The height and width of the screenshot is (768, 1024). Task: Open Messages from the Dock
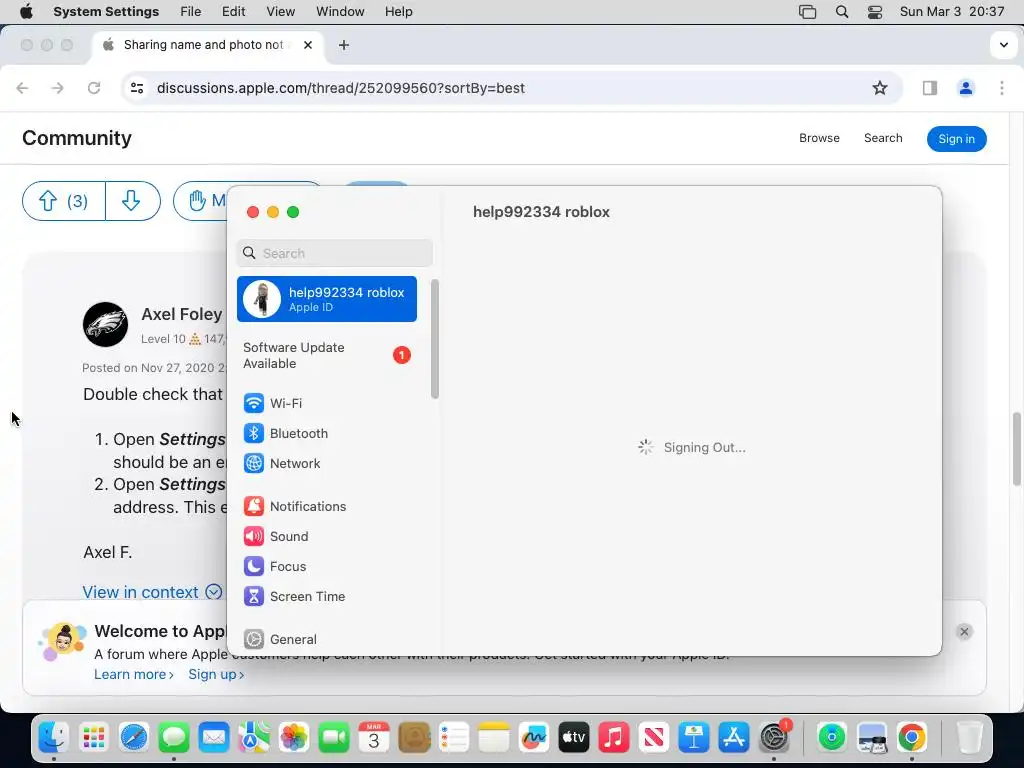click(174, 738)
